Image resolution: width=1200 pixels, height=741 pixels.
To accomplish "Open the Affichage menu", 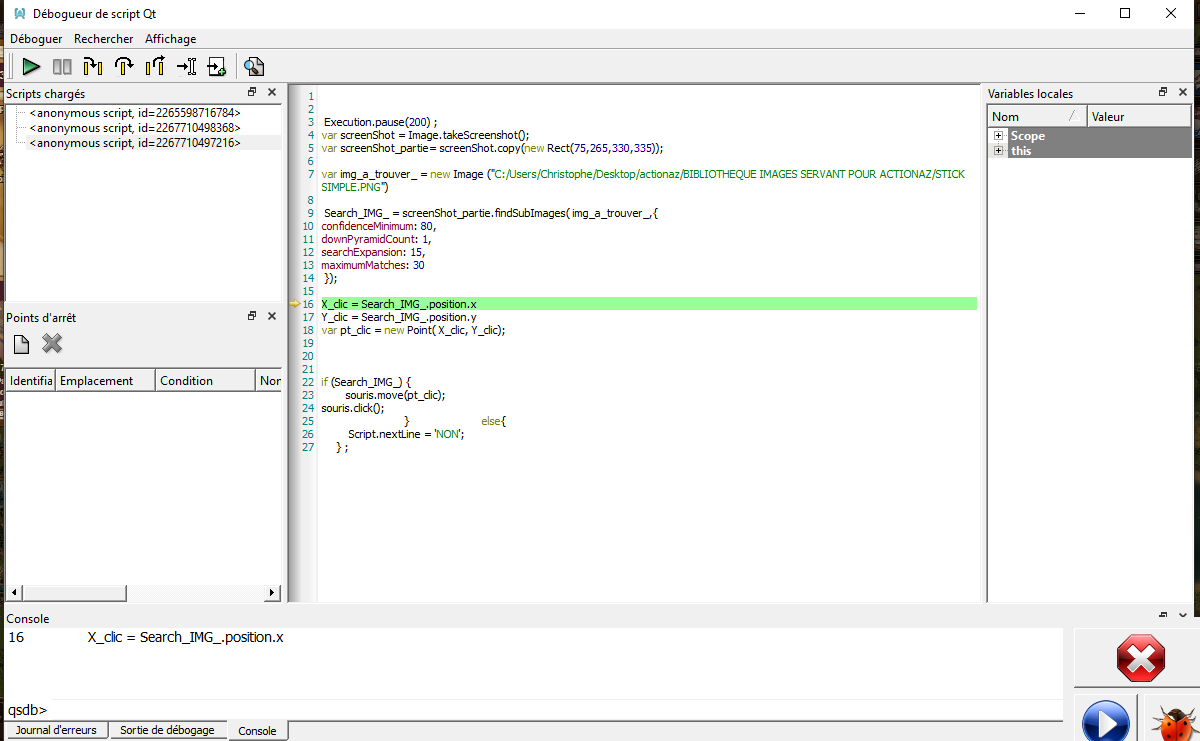I will click(170, 39).
